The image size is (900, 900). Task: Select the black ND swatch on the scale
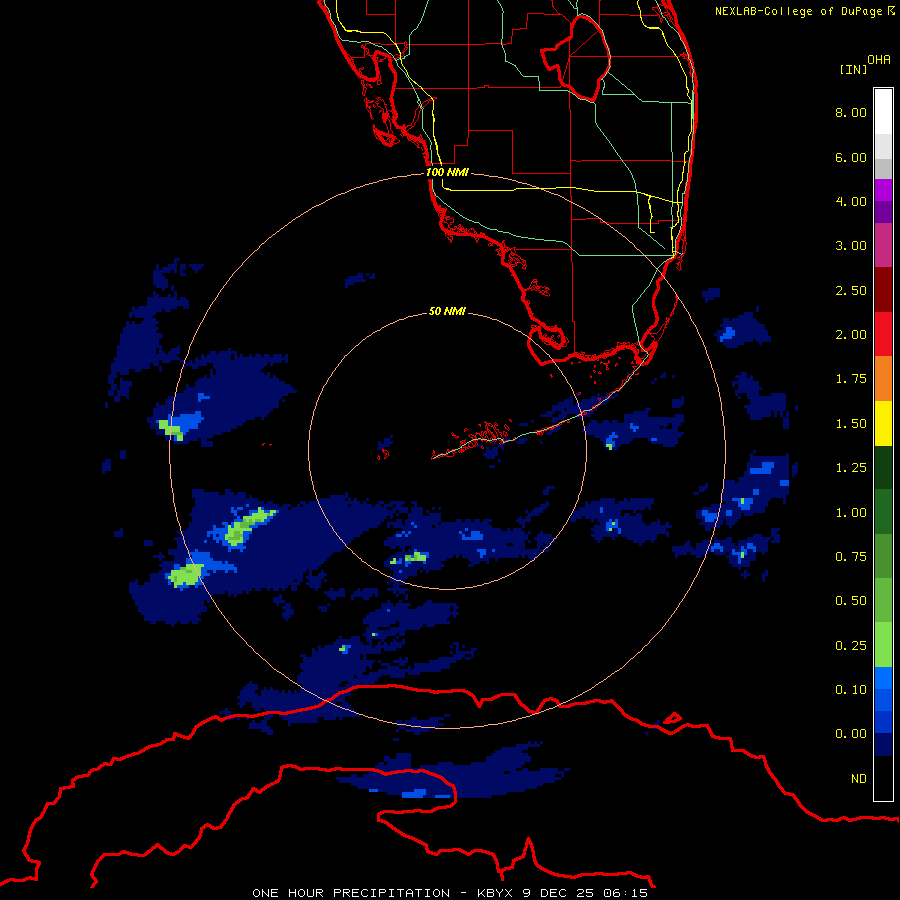pyautogui.click(x=883, y=778)
